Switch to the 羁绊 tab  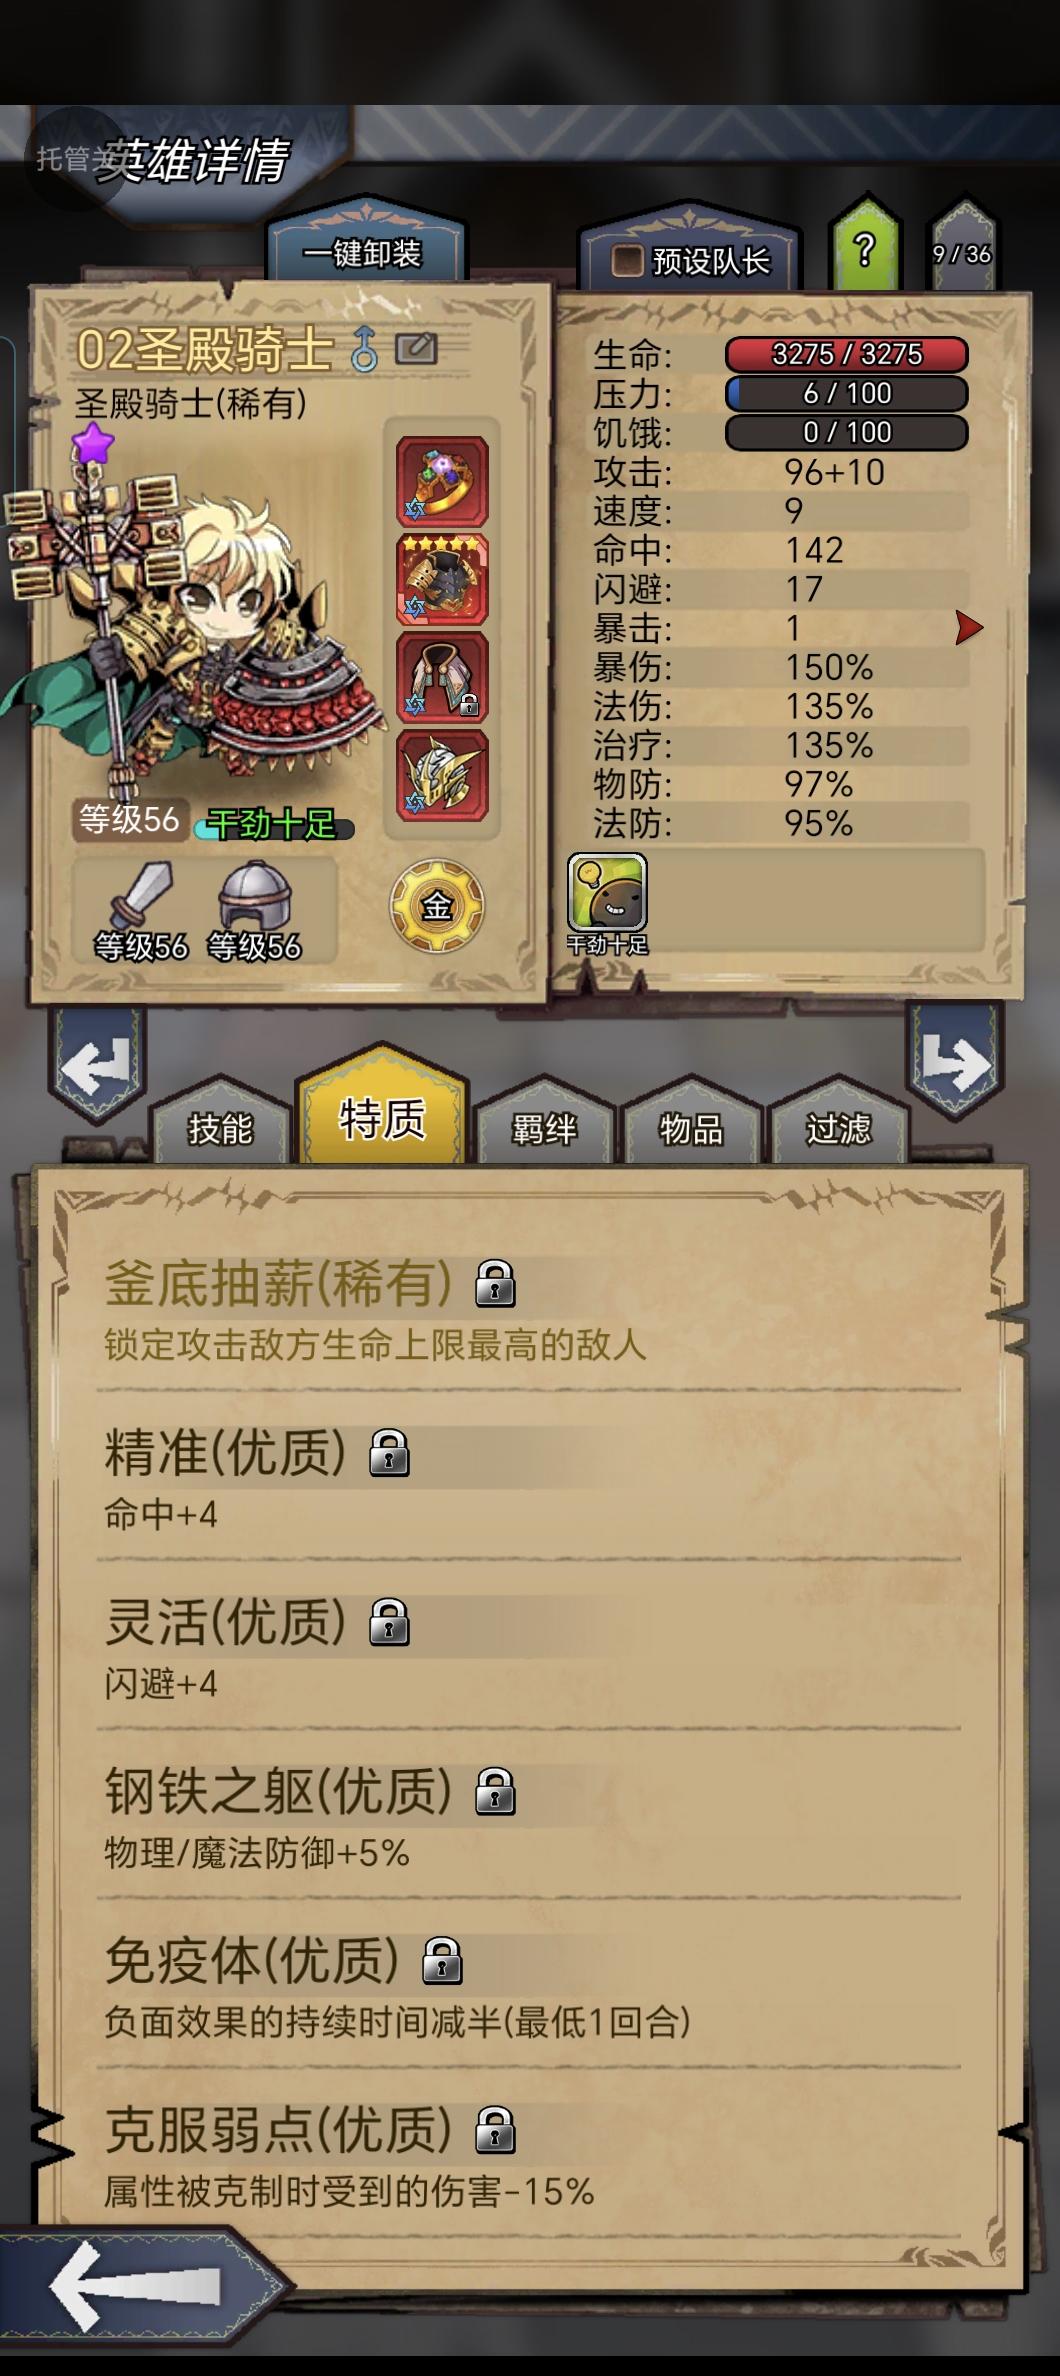(544, 1127)
